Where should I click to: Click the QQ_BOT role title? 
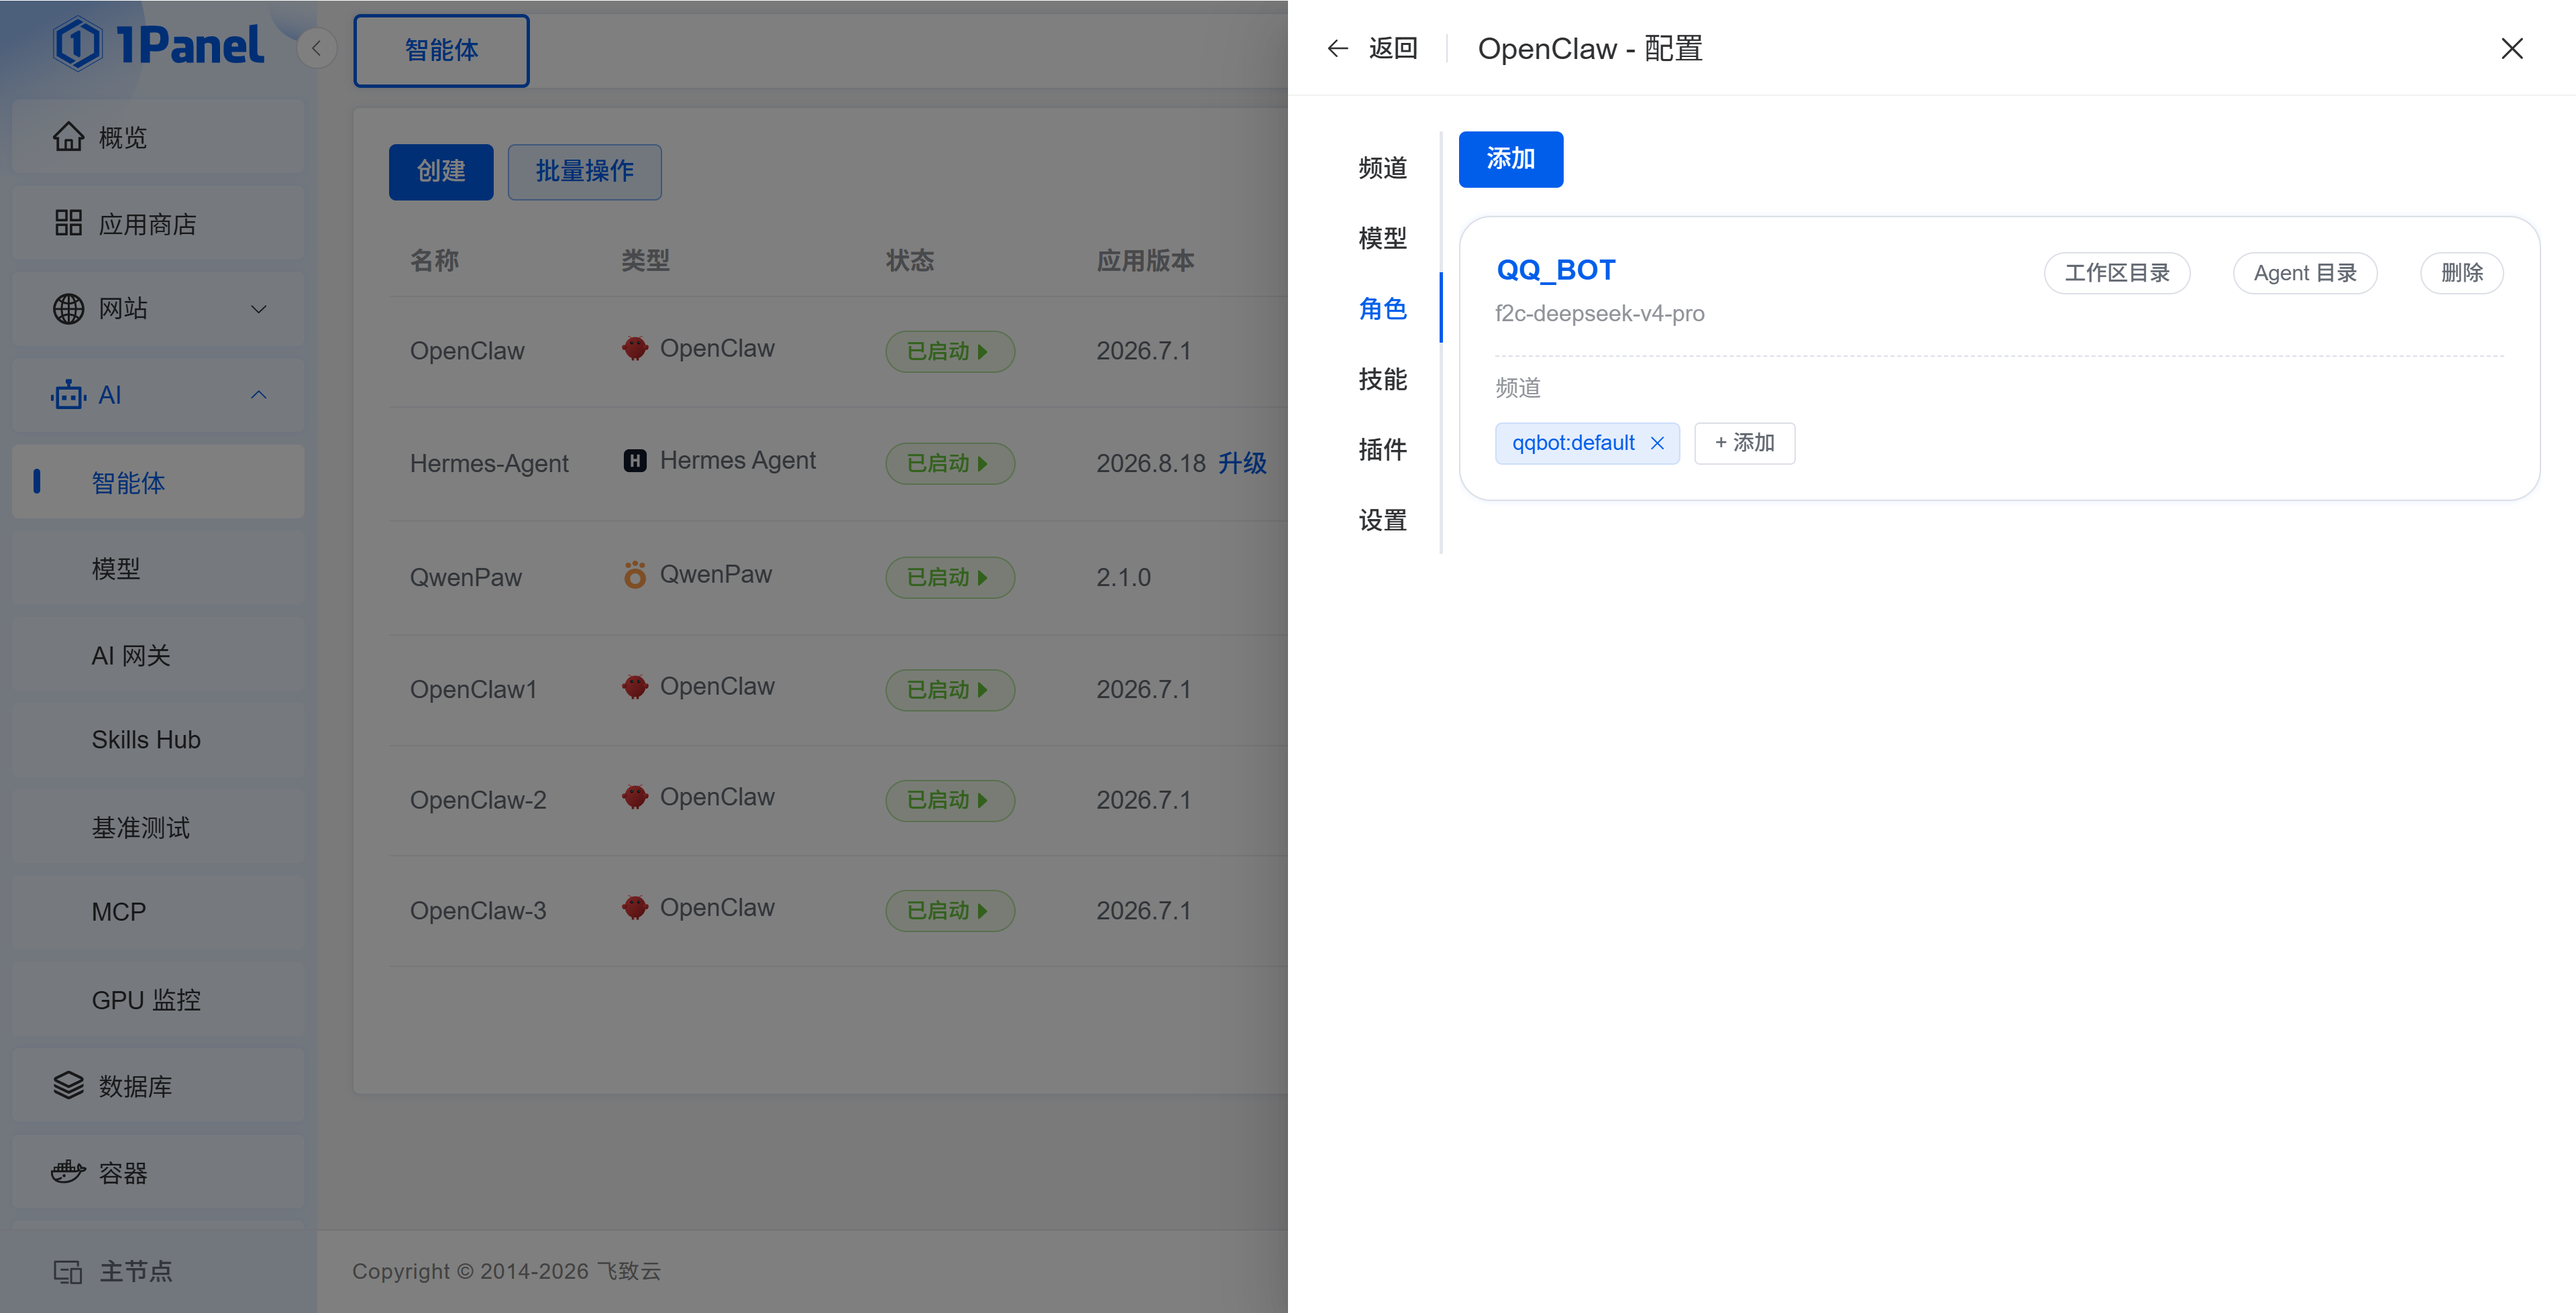coord(1556,270)
